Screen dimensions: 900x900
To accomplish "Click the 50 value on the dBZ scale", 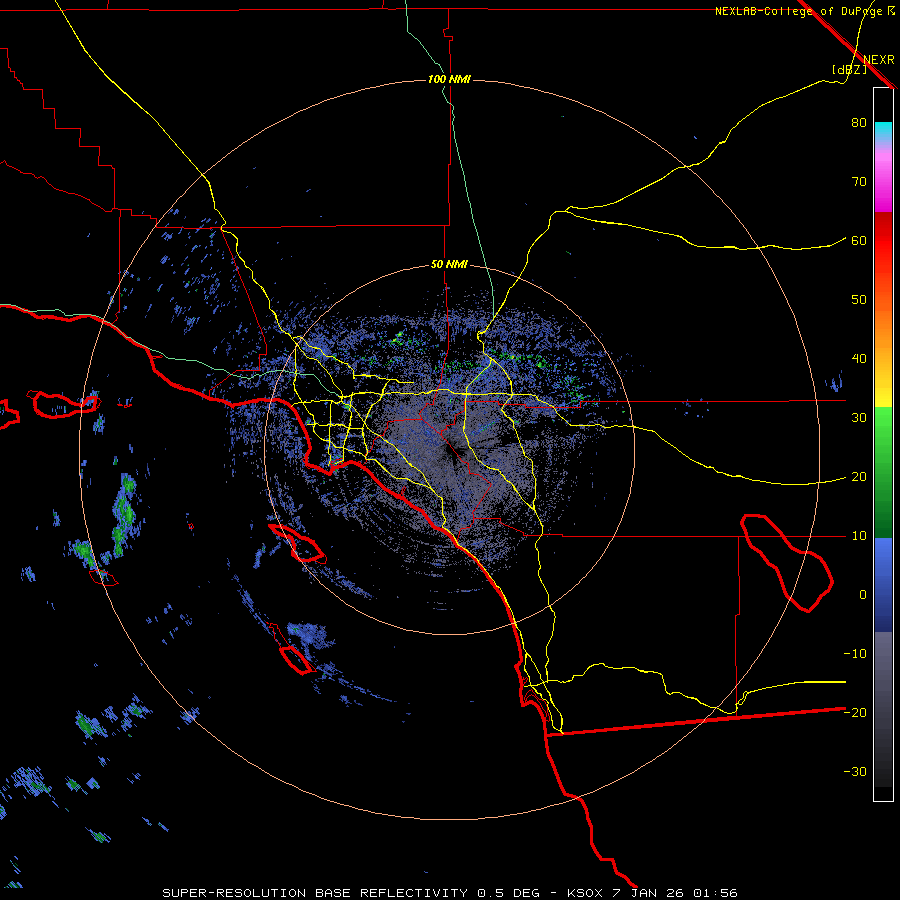I will [859, 300].
